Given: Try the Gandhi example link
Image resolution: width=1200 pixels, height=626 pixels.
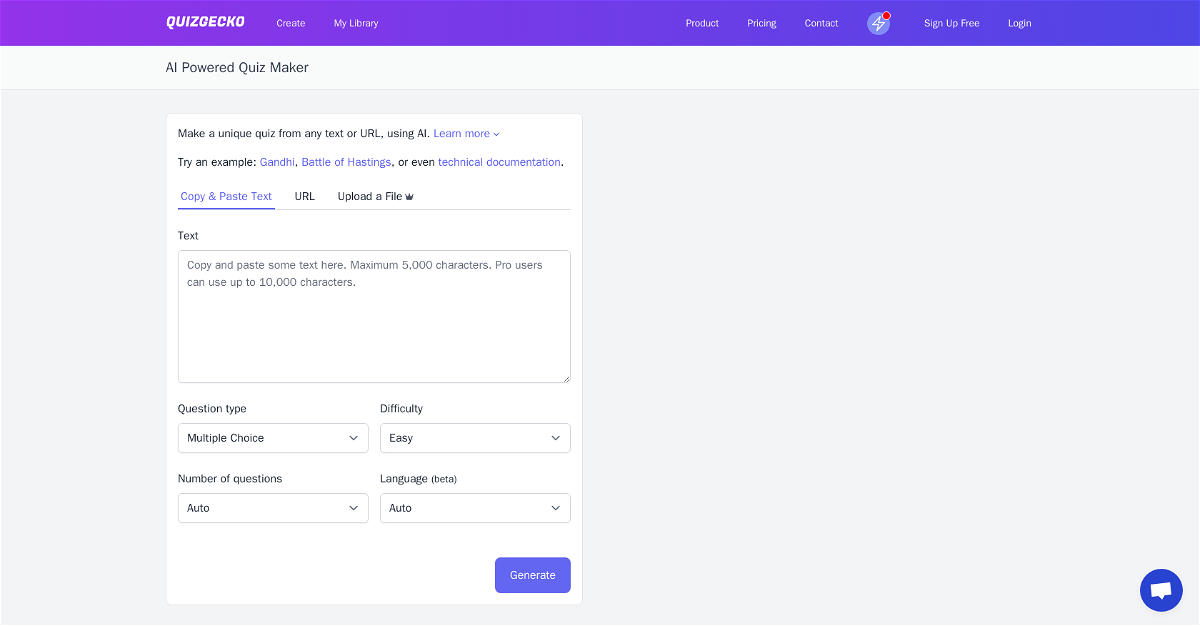Looking at the screenshot, I should point(277,162).
